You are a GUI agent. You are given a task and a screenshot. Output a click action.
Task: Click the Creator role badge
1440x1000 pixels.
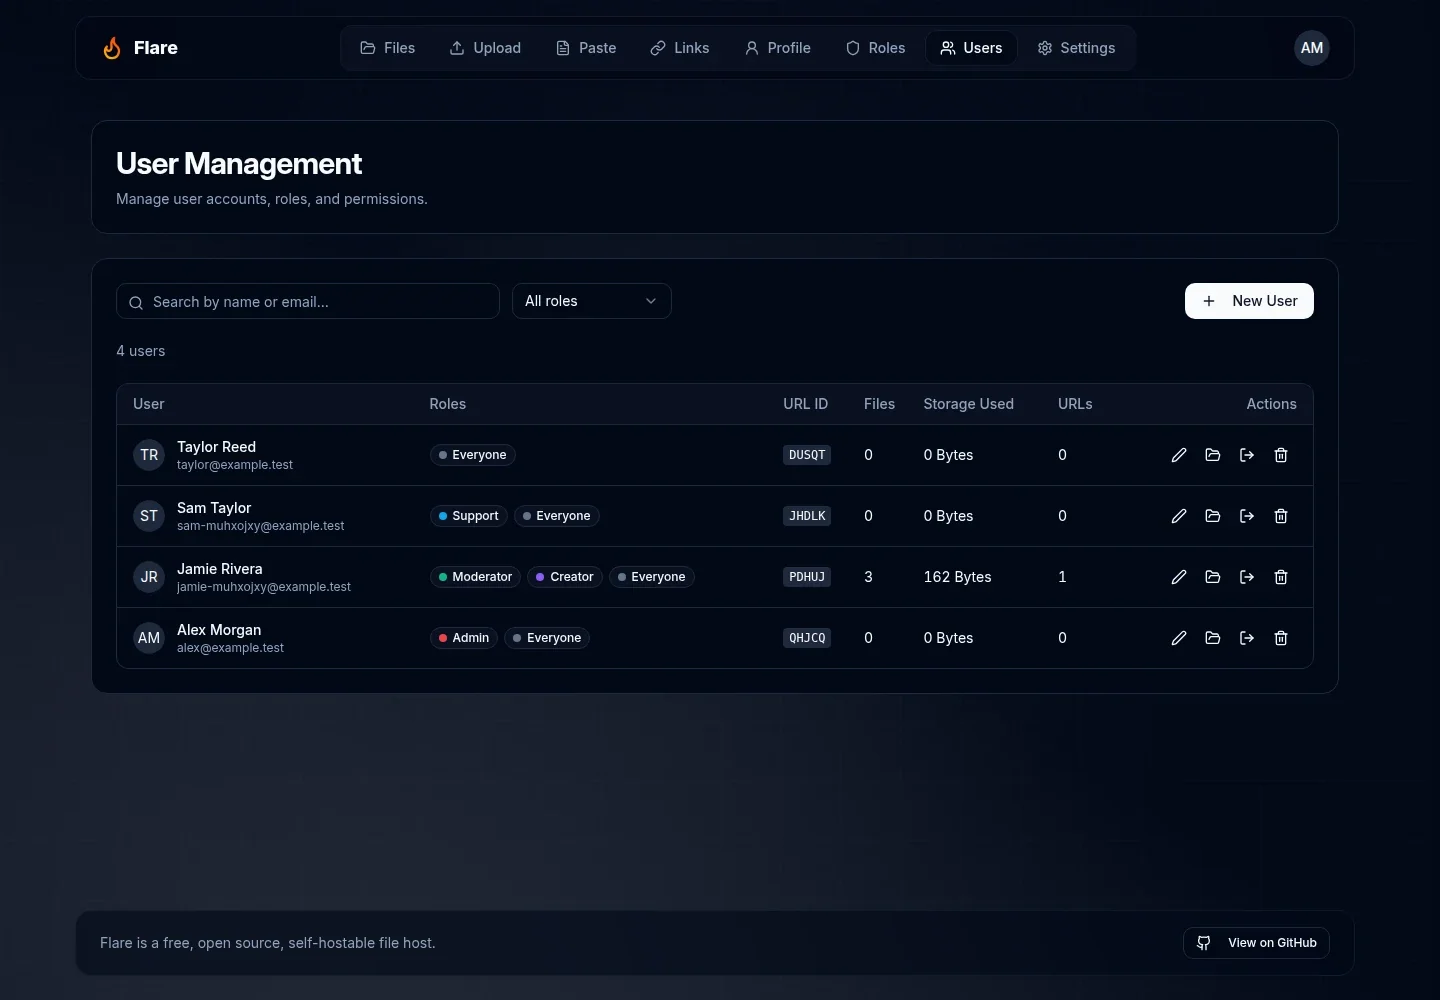[x=565, y=577]
